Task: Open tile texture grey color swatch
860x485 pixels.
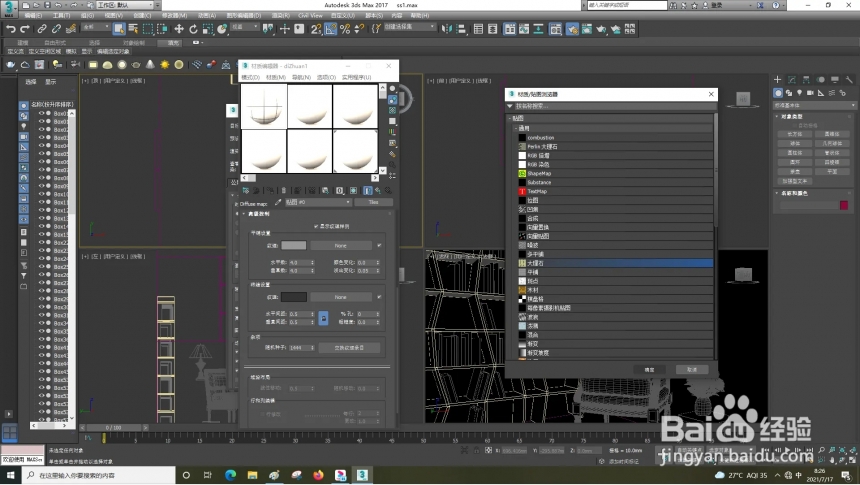Action: coord(293,246)
